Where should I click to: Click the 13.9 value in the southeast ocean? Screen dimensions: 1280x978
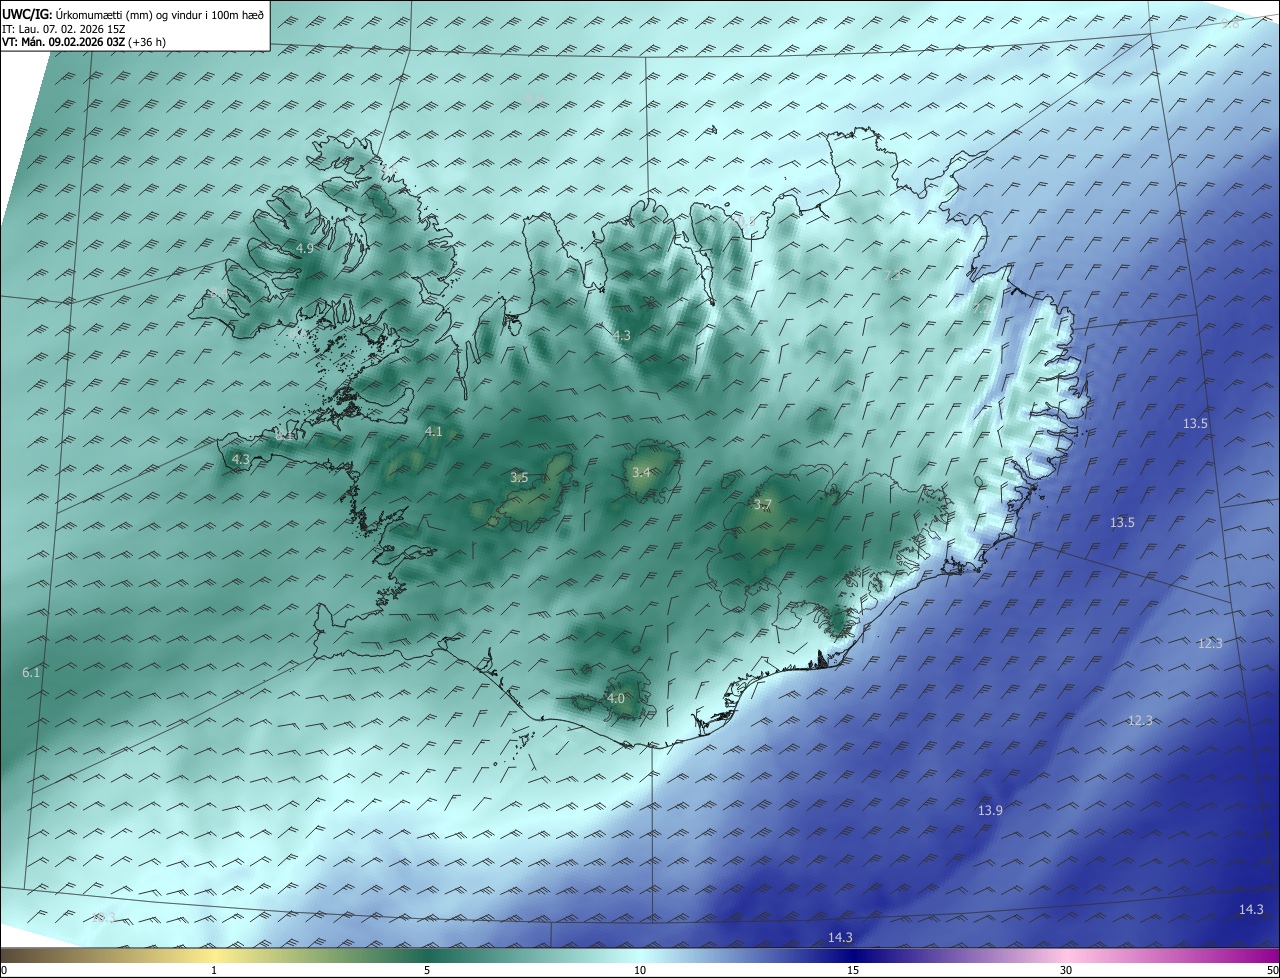(990, 810)
